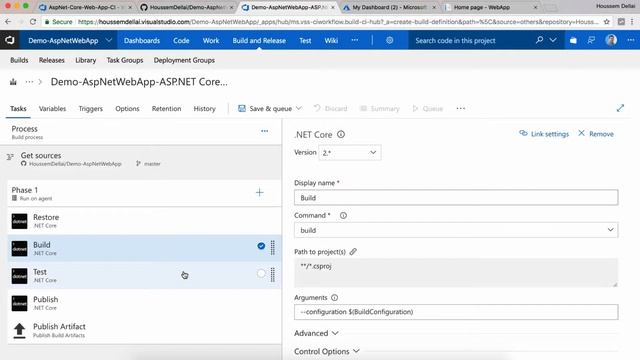Select the Variables tab
640x360 pixels.
[x=52, y=109]
